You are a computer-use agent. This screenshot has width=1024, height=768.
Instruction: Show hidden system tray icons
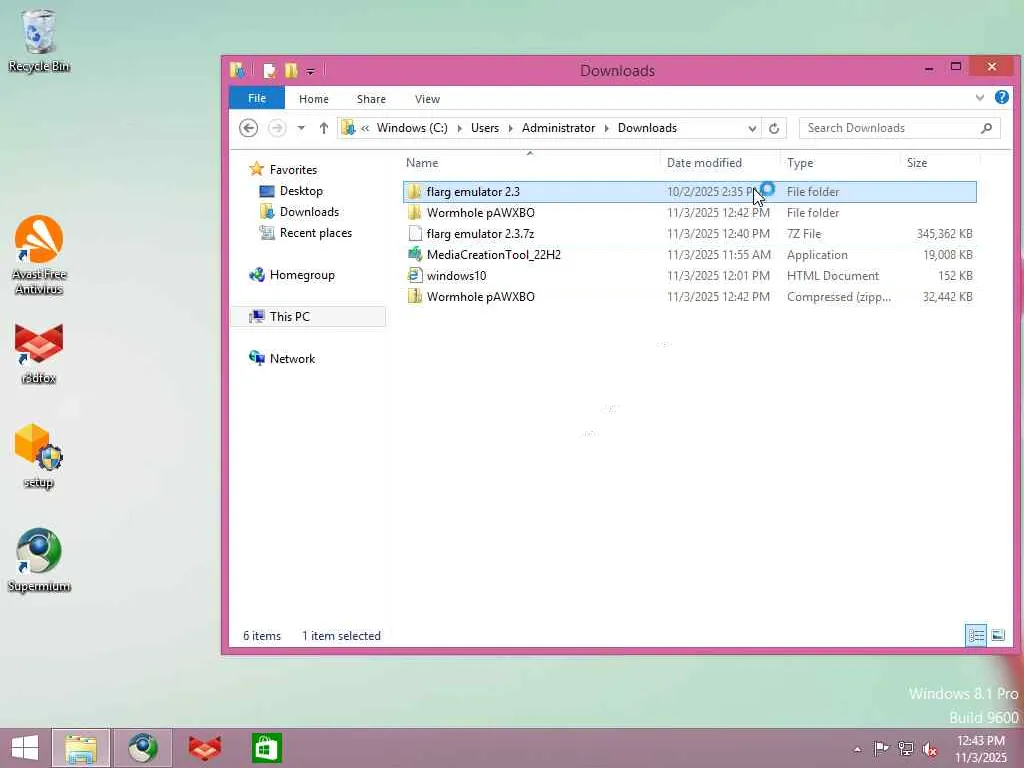pos(857,750)
